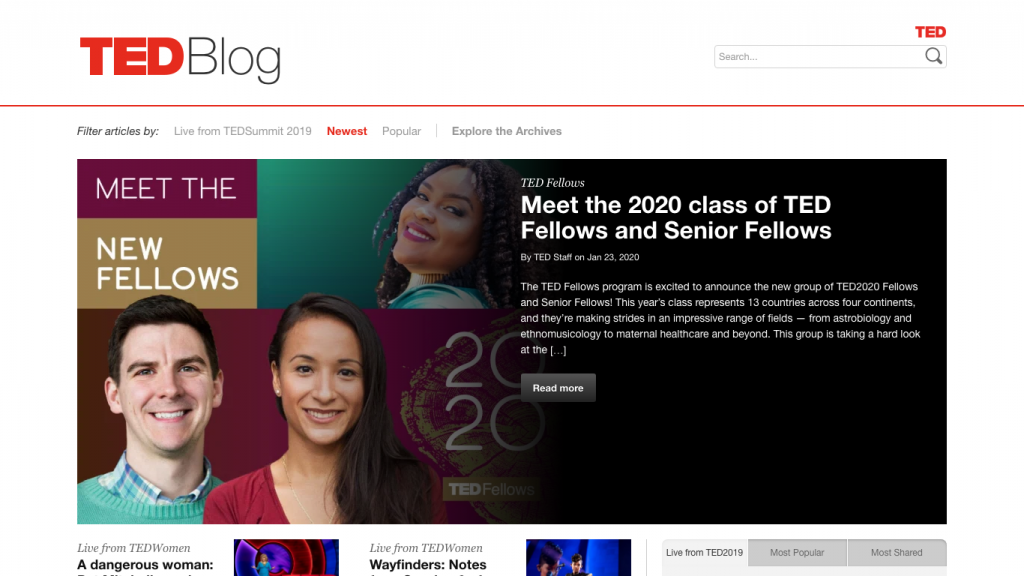Select the Newest filter
This screenshot has height=576, width=1024.
coord(347,131)
